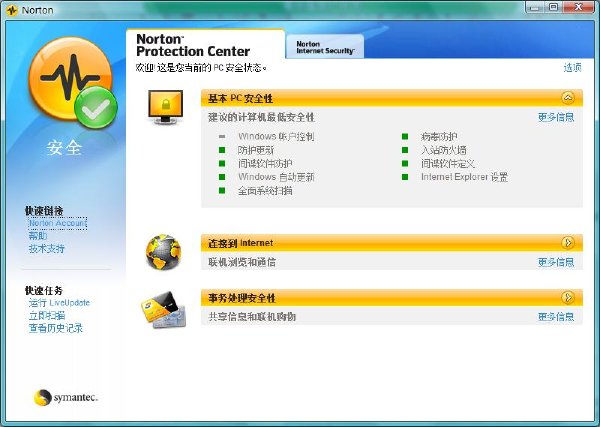The image size is (600, 427).
Task: Select the 病毒防护 item
Action: 439,137
